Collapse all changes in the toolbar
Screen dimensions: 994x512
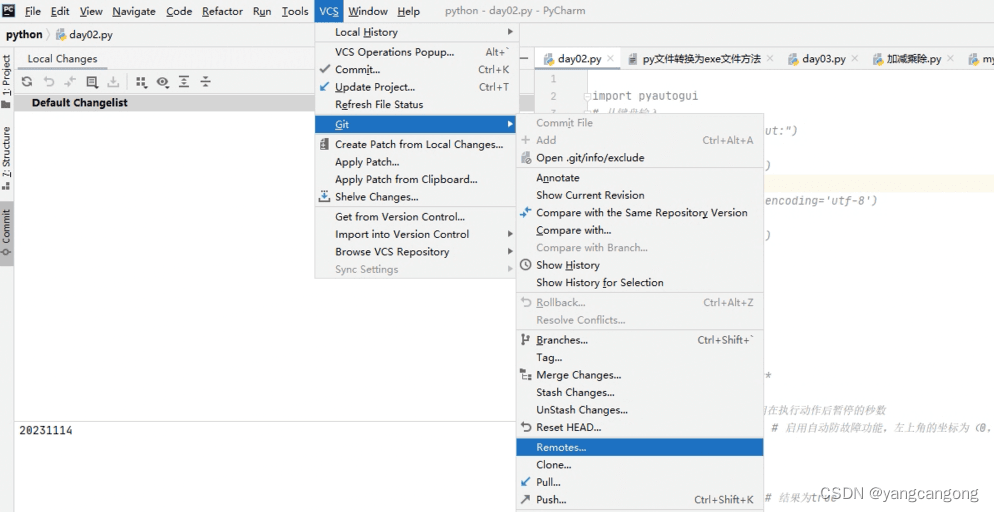point(205,82)
